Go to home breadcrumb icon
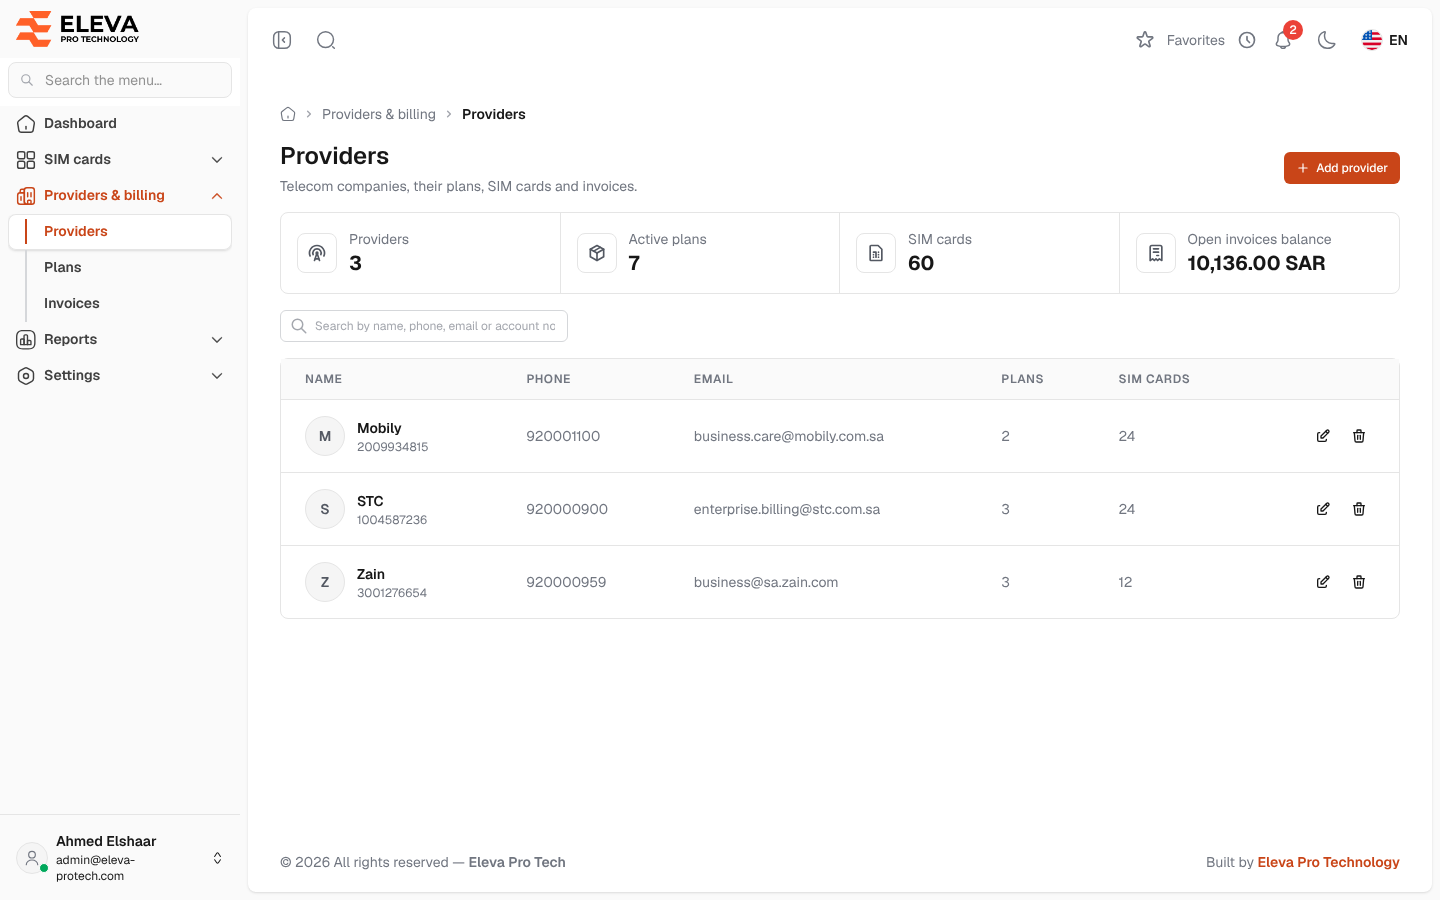The width and height of the screenshot is (1440, 900). pyautogui.click(x=288, y=114)
